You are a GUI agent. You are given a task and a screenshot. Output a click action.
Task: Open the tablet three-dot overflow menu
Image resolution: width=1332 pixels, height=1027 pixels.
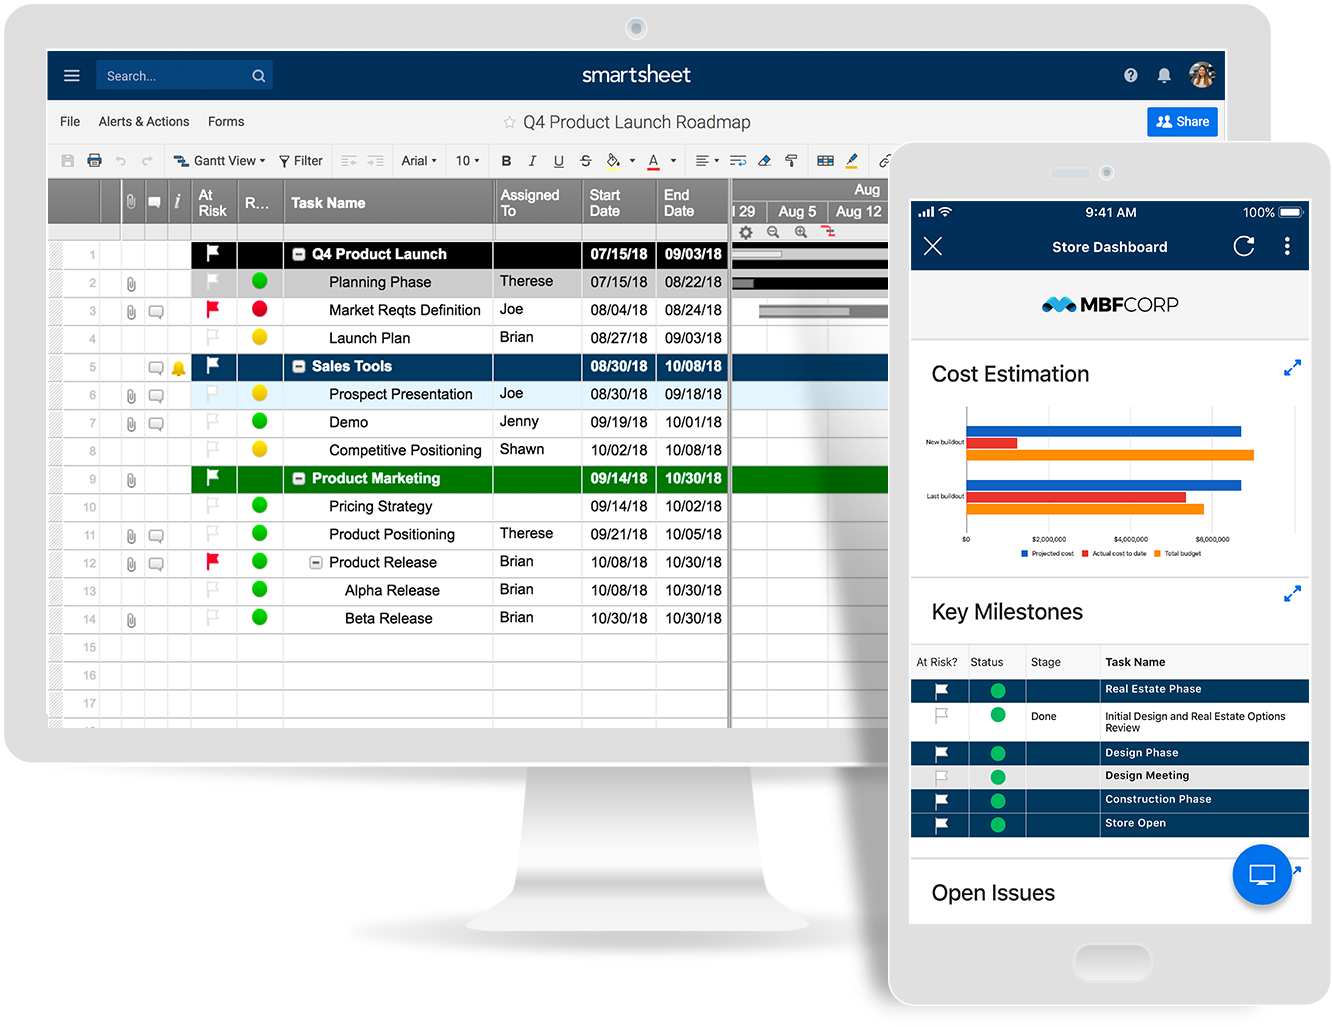[x=1287, y=246]
